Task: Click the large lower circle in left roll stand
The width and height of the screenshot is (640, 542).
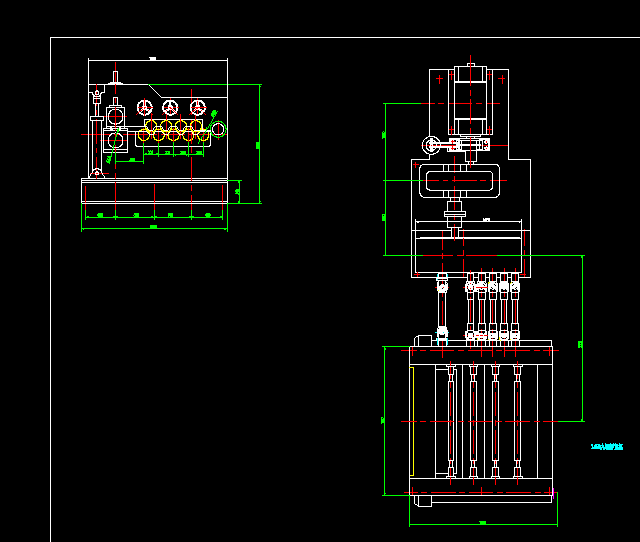Action: 116,140
